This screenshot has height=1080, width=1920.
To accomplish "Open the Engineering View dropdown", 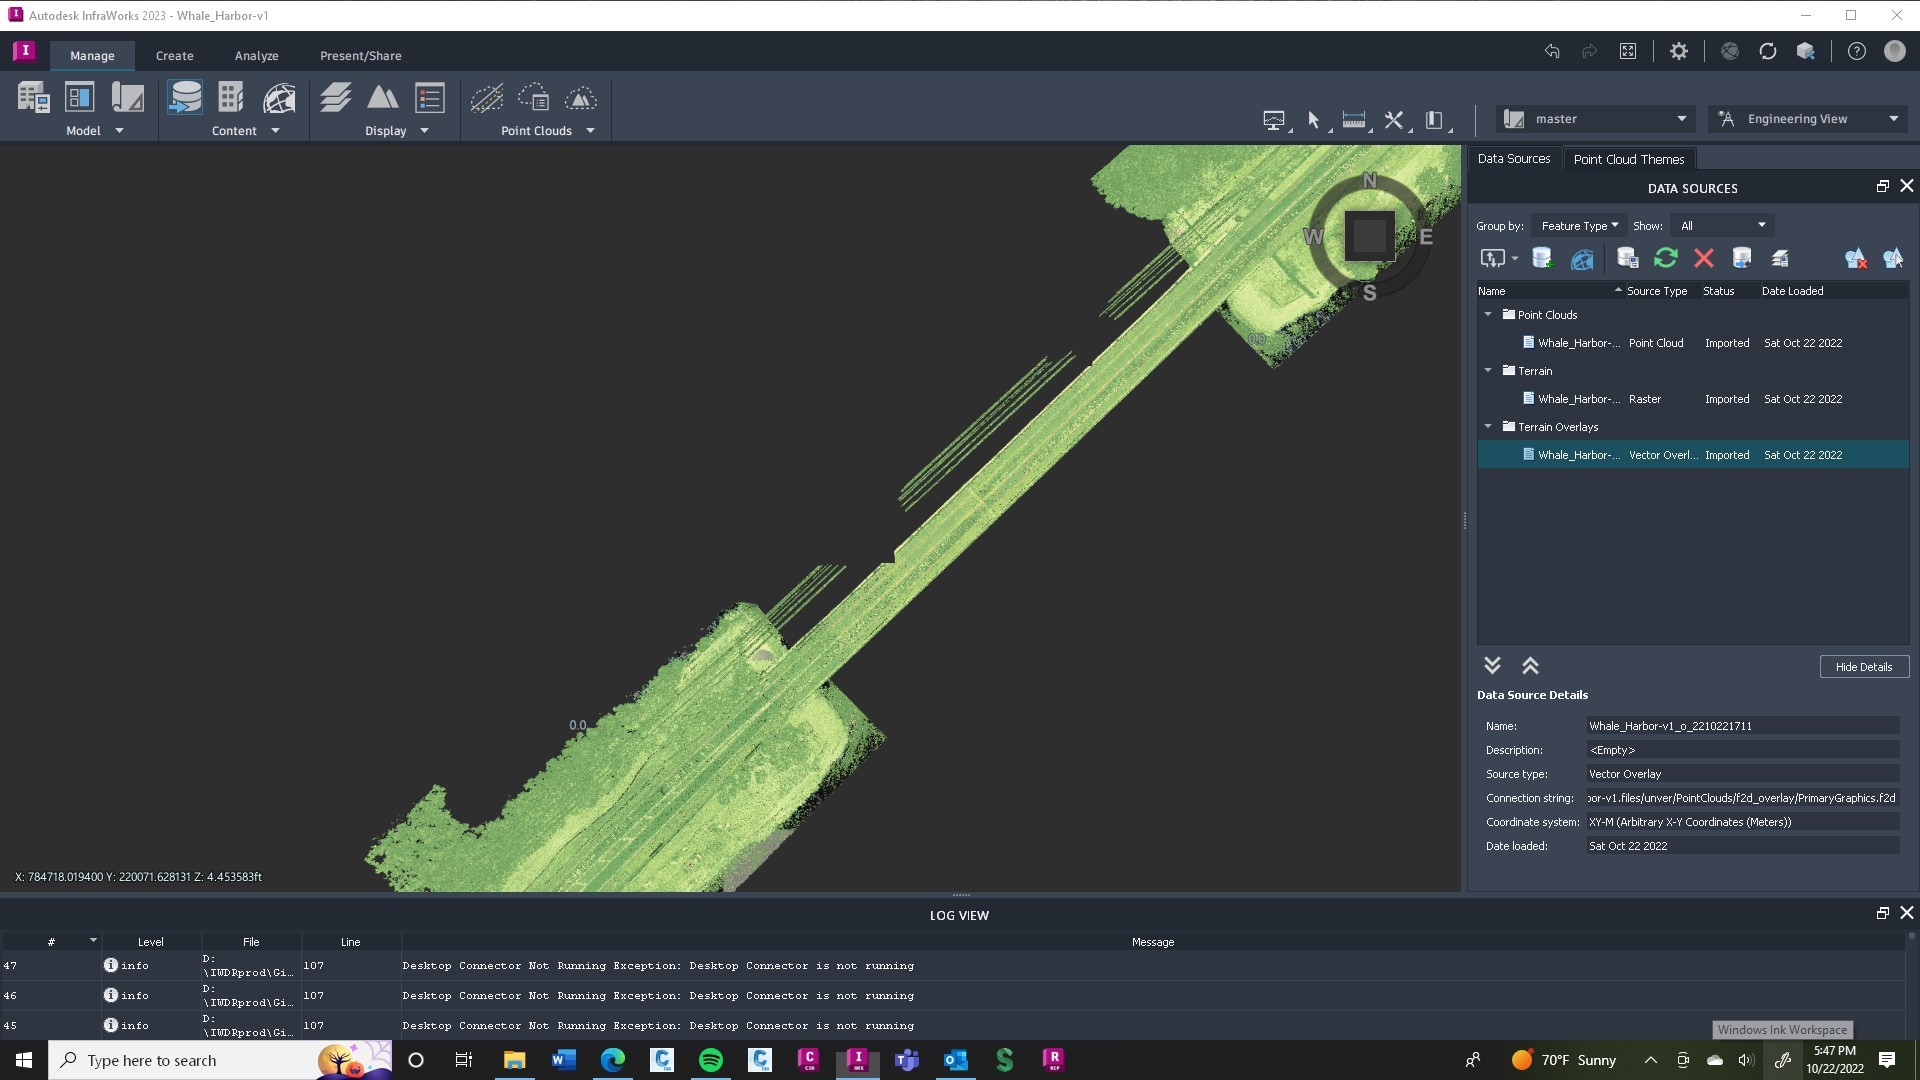I will 1806,118.
